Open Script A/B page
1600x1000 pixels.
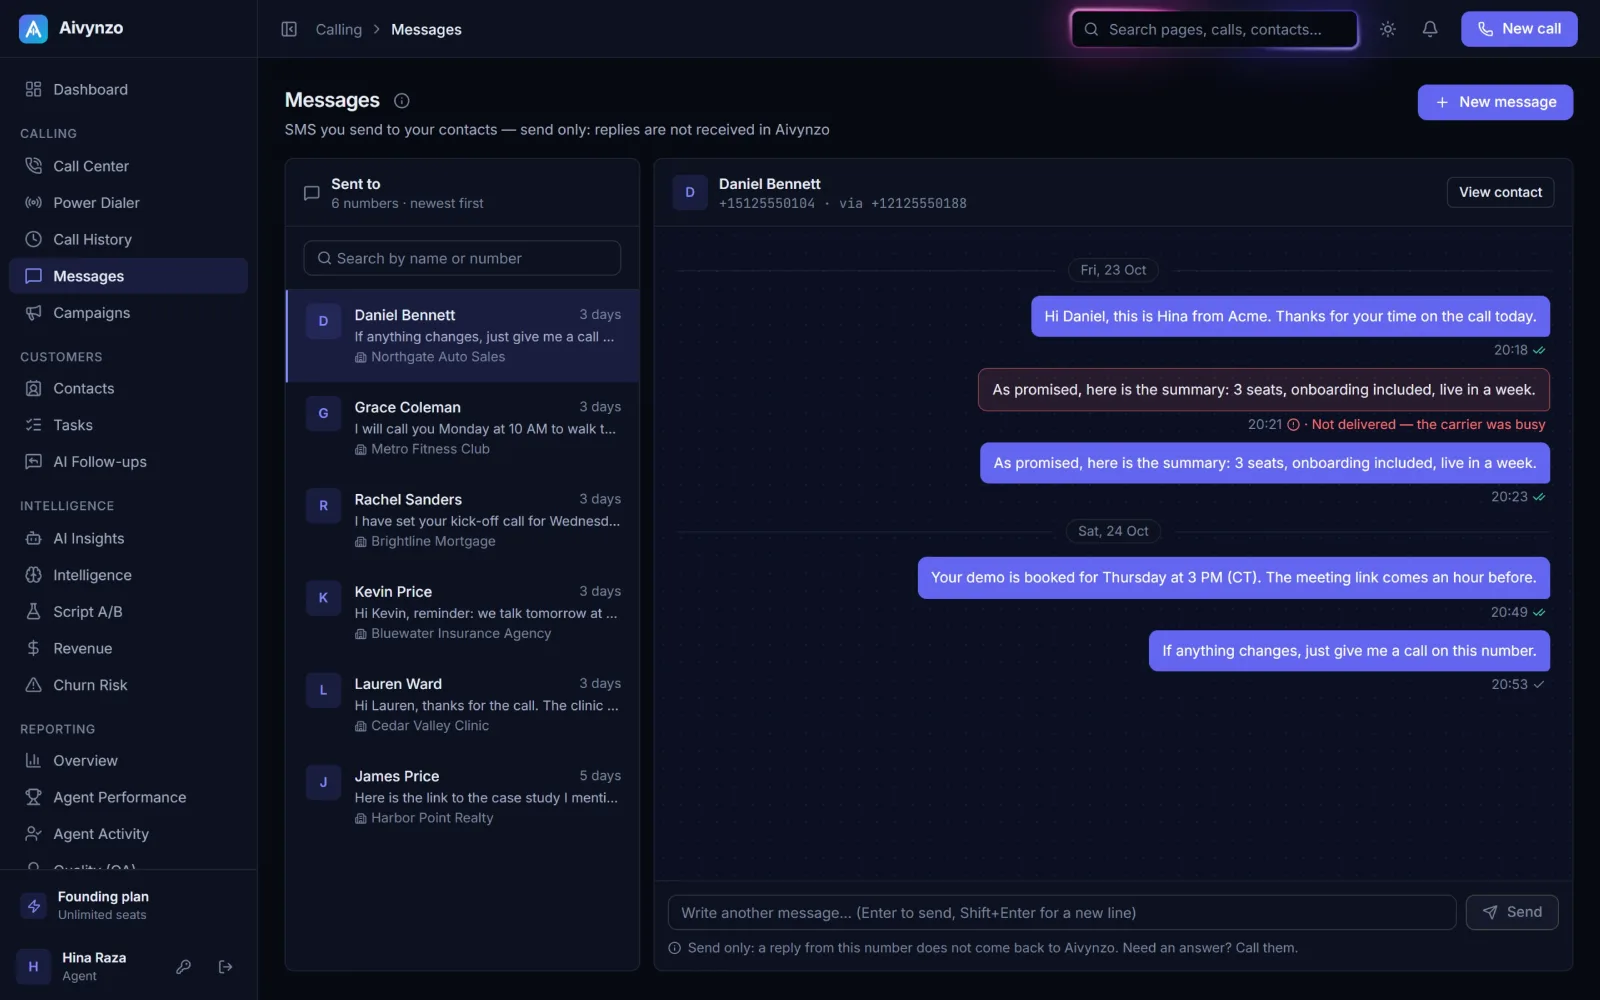(x=128, y=612)
